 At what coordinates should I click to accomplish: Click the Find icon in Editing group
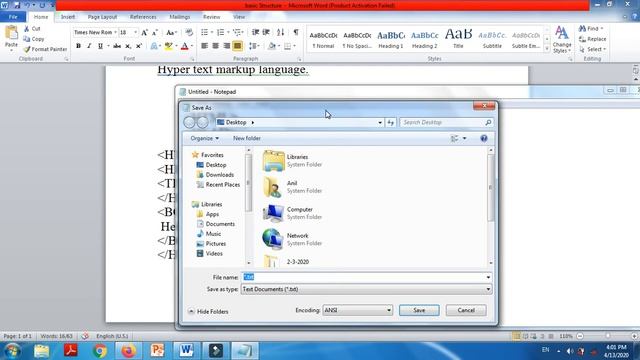coord(583,29)
